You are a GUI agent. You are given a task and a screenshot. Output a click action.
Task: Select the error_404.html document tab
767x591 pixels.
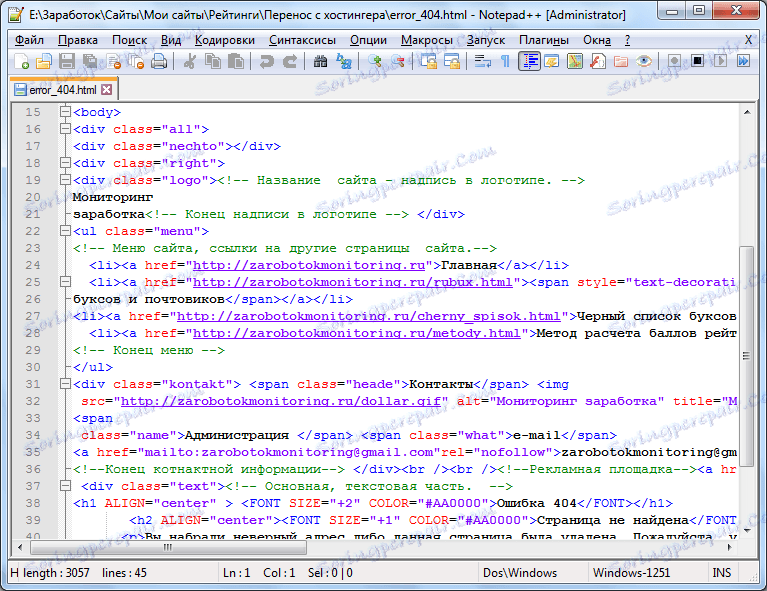pyautogui.click(x=63, y=90)
